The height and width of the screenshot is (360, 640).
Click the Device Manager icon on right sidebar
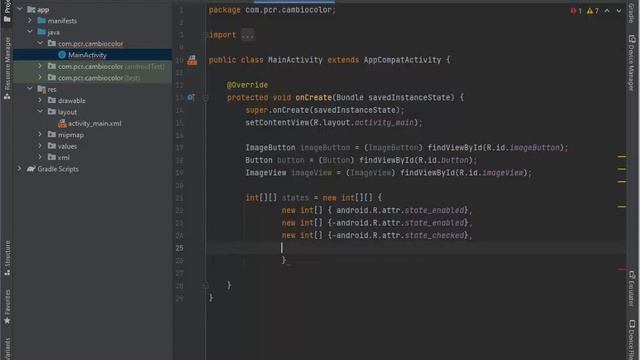(x=632, y=39)
